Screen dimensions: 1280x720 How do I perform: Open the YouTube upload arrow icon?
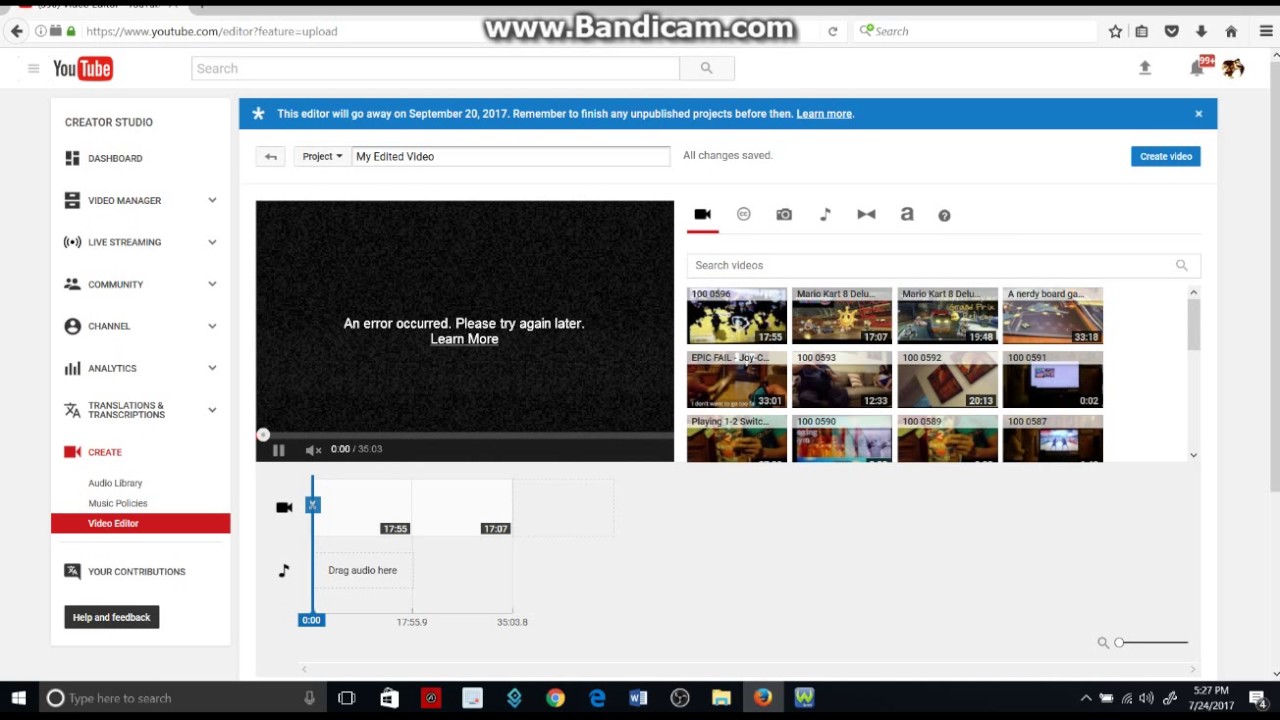(x=1145, y=68)
